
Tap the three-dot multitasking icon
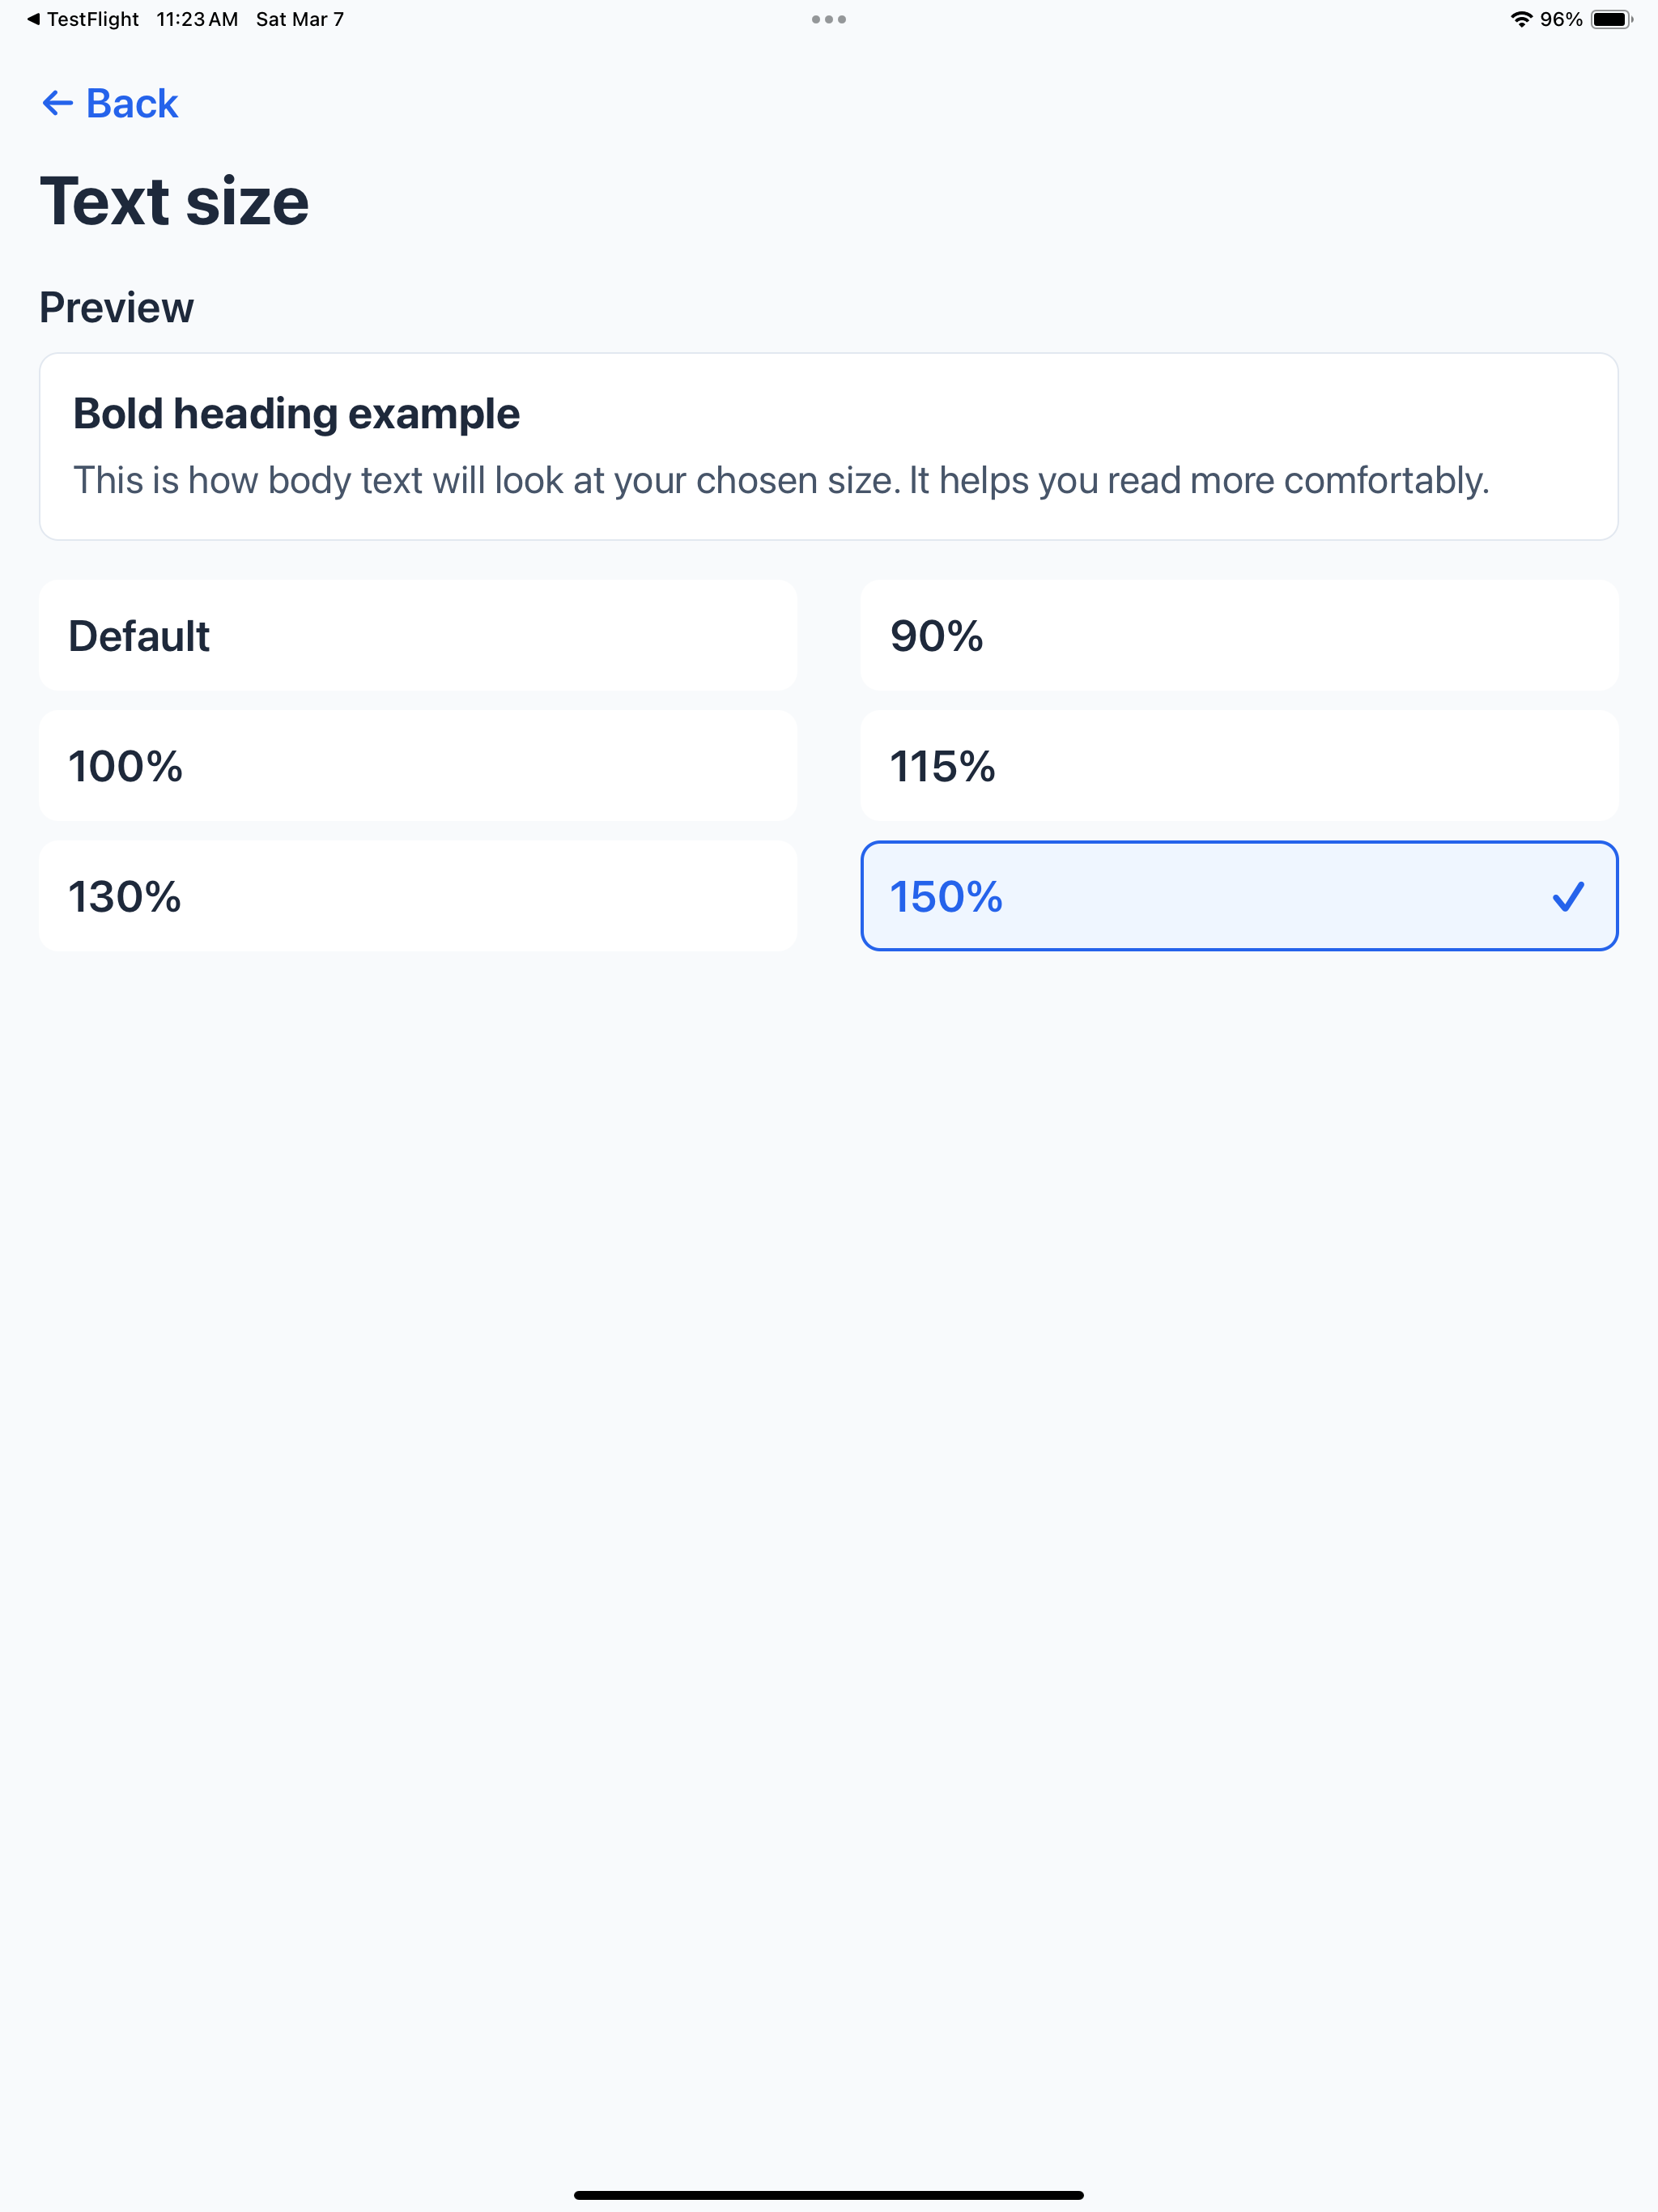829,19
